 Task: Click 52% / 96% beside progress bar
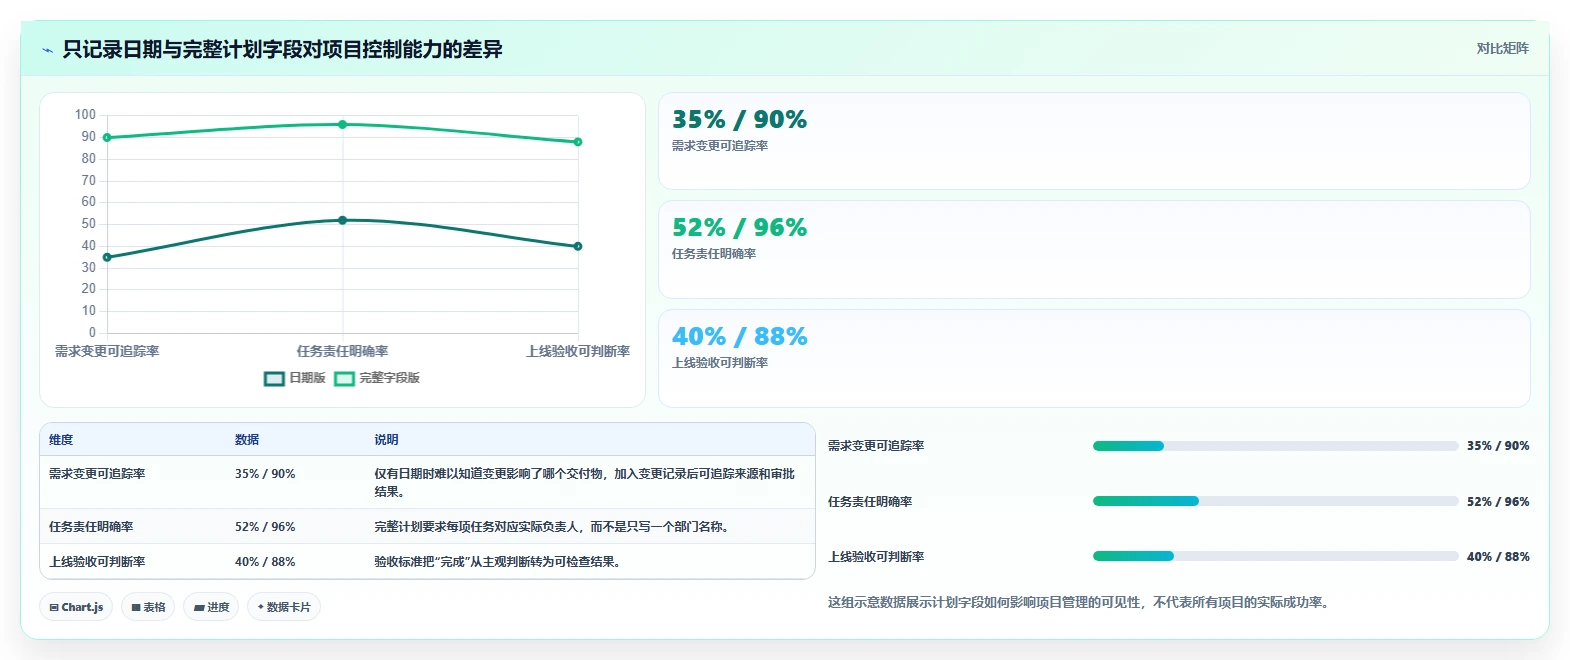coord(1498,502)
